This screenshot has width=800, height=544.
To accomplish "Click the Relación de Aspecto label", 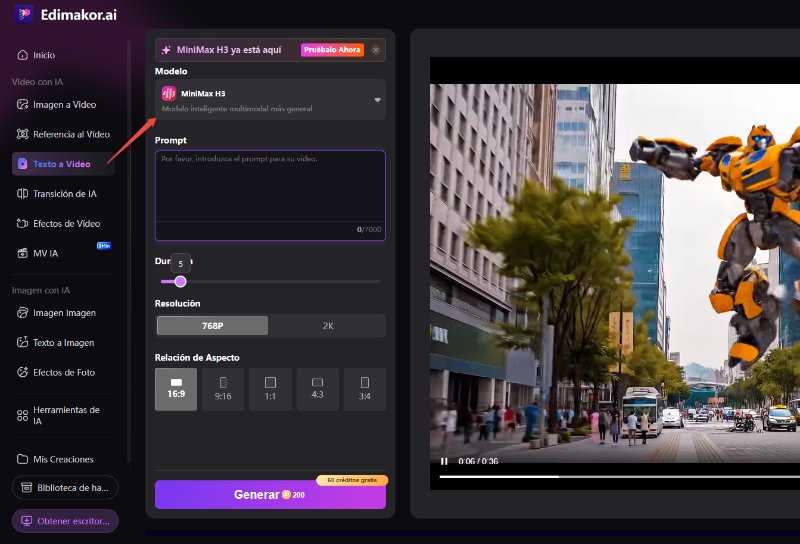I will (197, 357).
